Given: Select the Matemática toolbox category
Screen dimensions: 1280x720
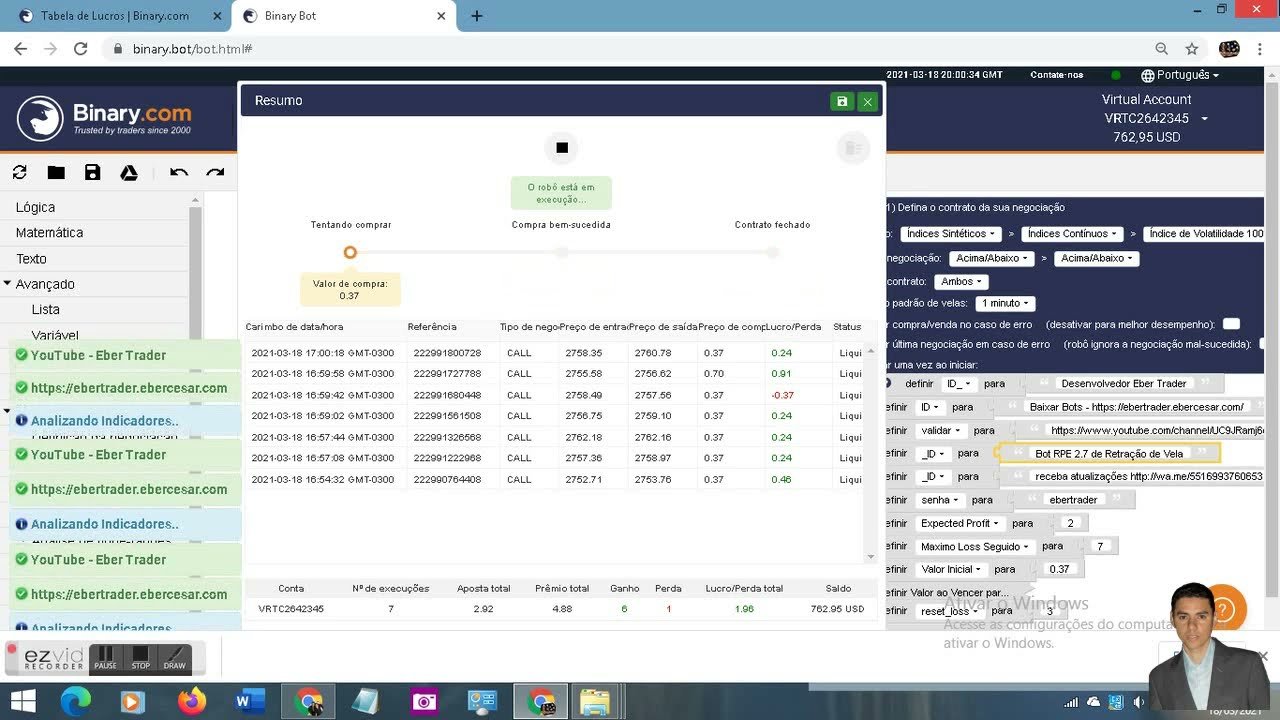Looking at the screenshot, I should pyautogui.click(x=49, y=232).
